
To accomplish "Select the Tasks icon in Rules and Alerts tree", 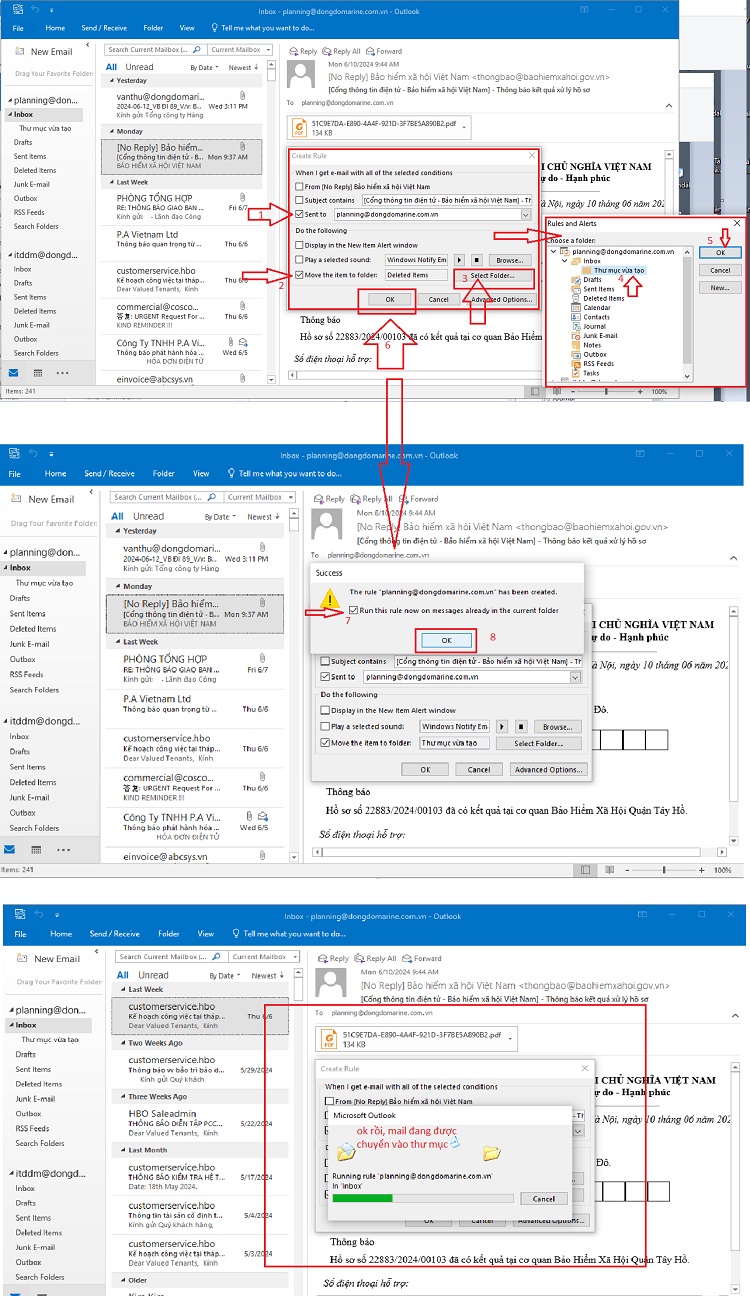I will pos(577,373).
